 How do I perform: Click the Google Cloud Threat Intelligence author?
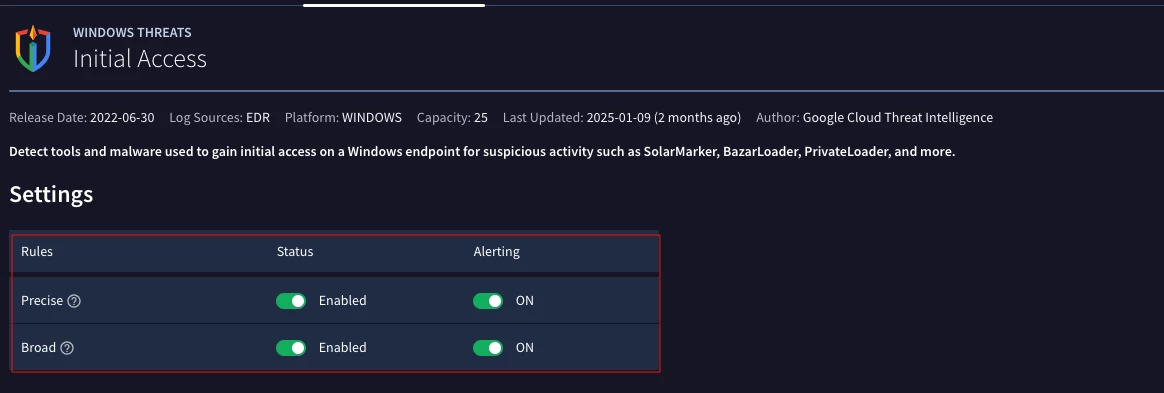point(897,117)
